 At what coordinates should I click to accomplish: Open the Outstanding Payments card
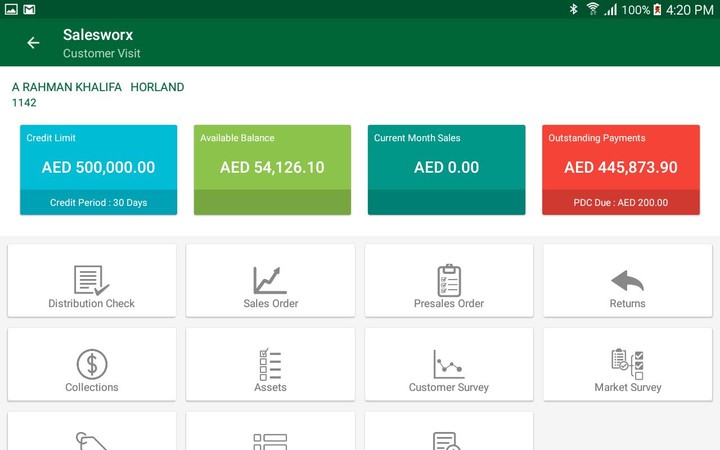tap(620, 160)
